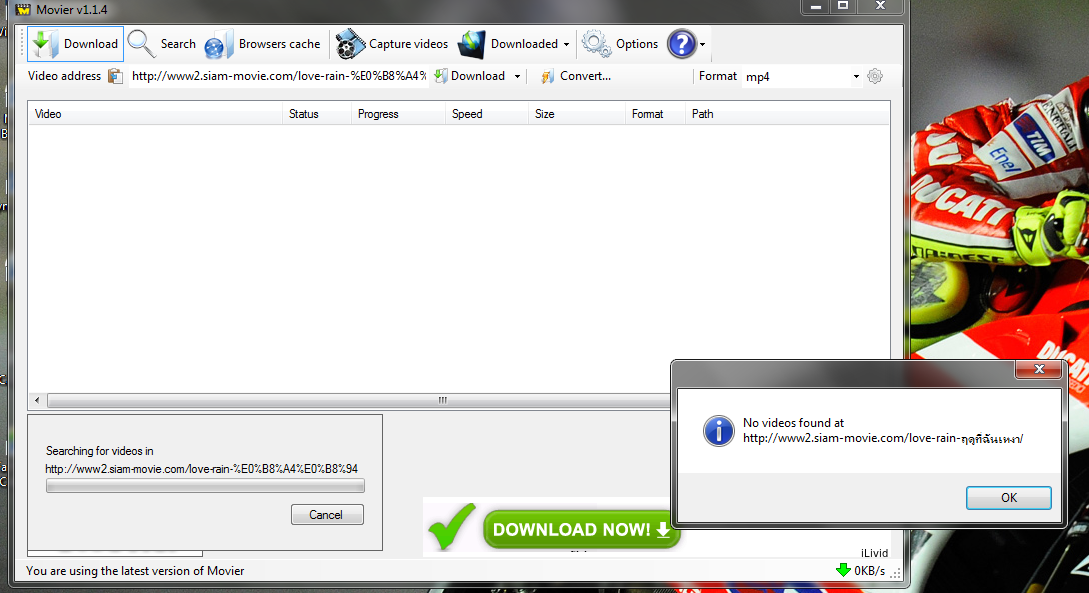Open Options settings
The image size is (1089, 593).
tap(620, 44)
